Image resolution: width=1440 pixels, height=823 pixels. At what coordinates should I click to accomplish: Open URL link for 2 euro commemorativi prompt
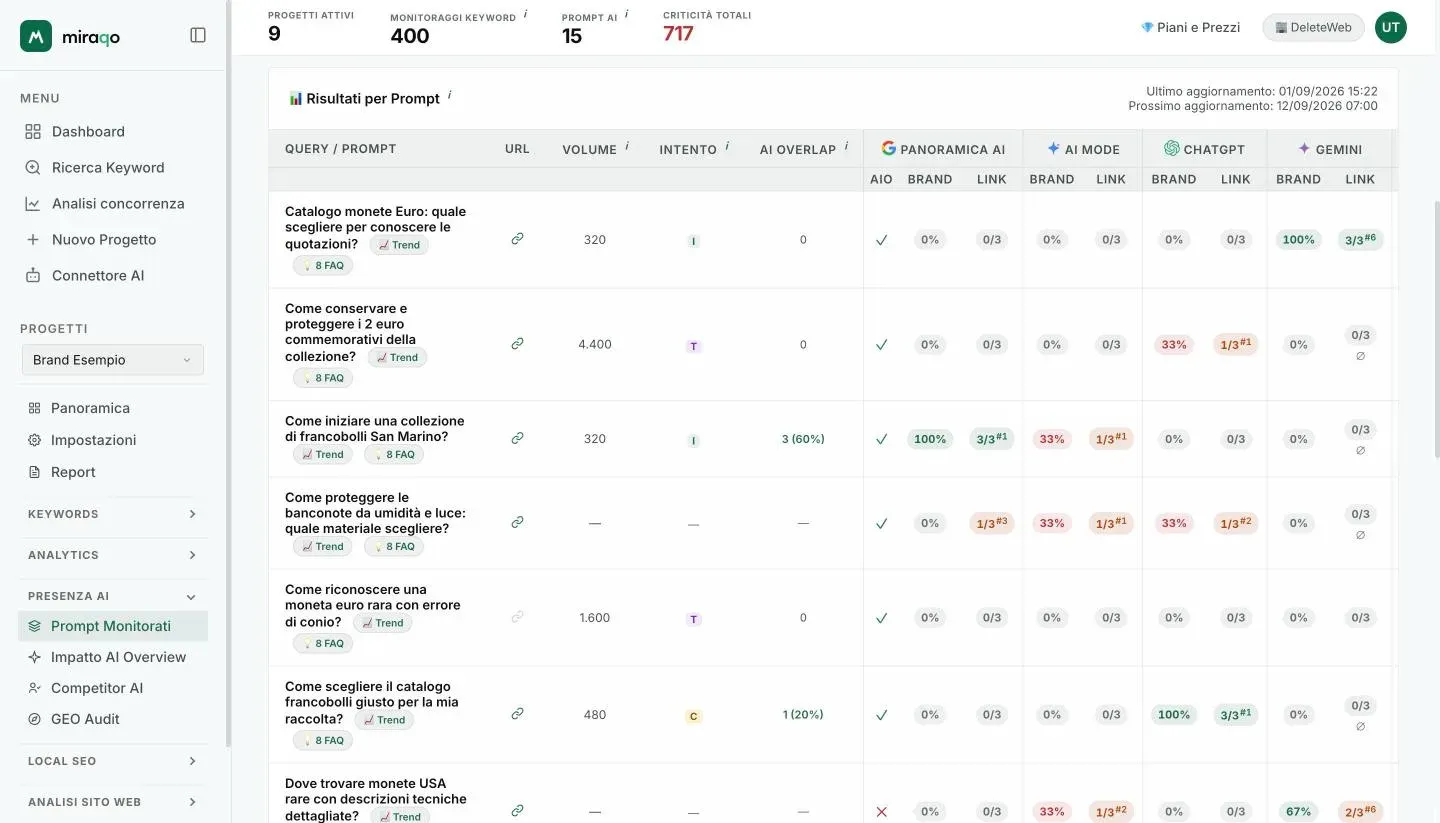(x=517, y=344)
